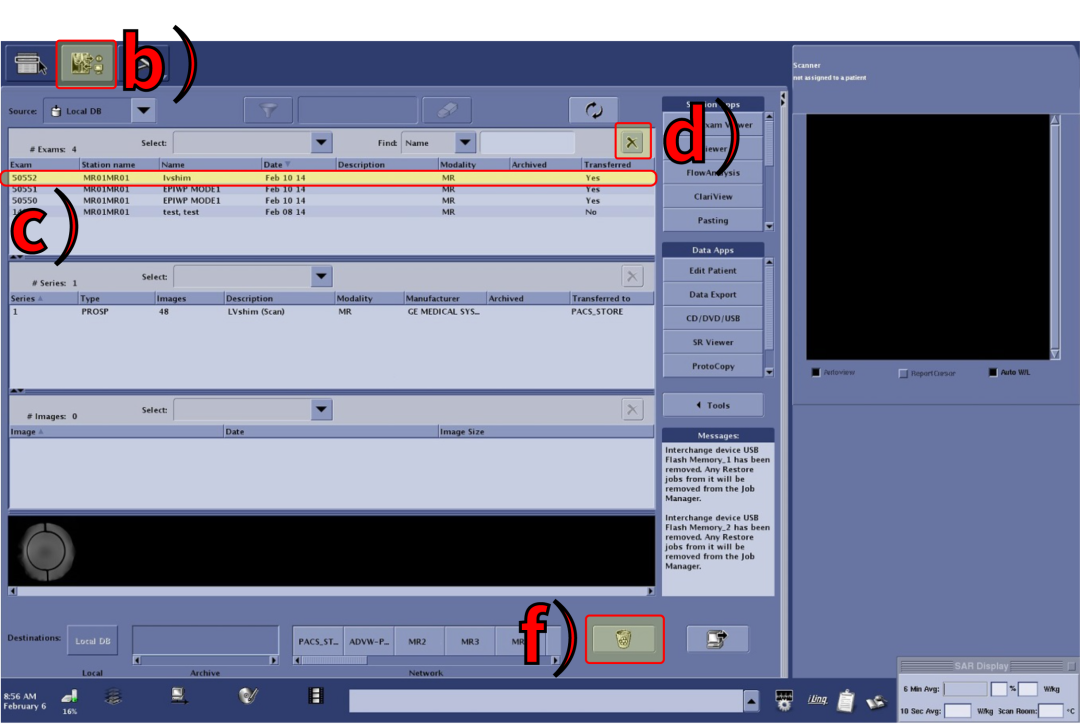The height and width of the screenshot is (725, 1080).
Task: Open the Find Name dropdown
Action: [x=465, y=143]
